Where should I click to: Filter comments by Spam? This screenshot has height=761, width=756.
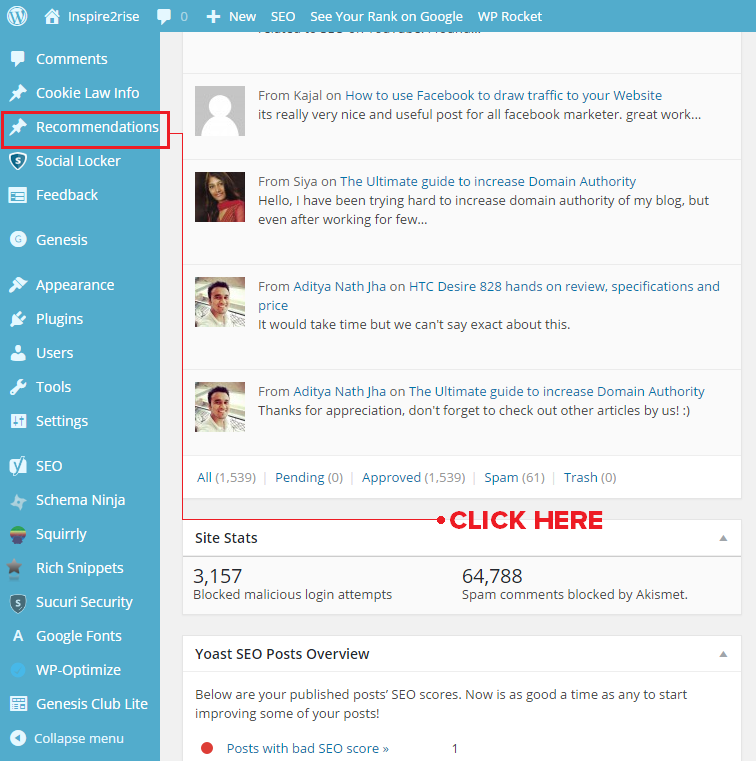point(501,478)
